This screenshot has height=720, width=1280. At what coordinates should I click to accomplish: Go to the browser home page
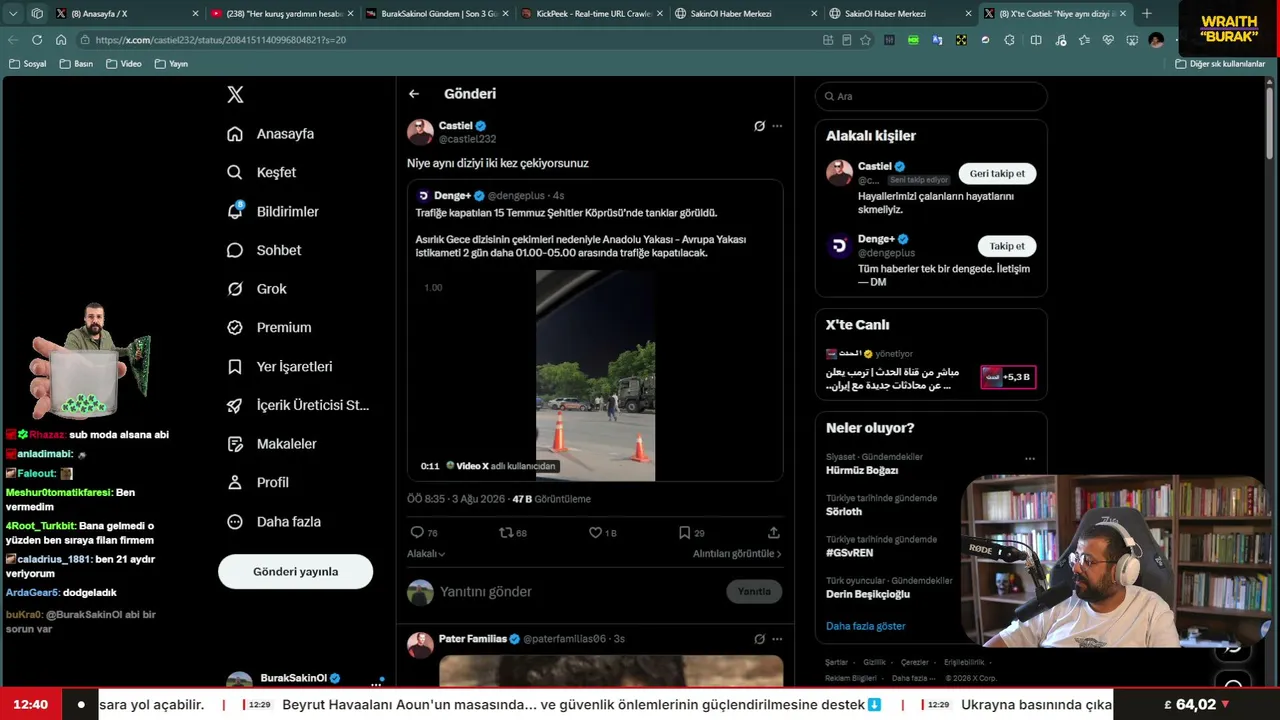click(x=61, y=40)
